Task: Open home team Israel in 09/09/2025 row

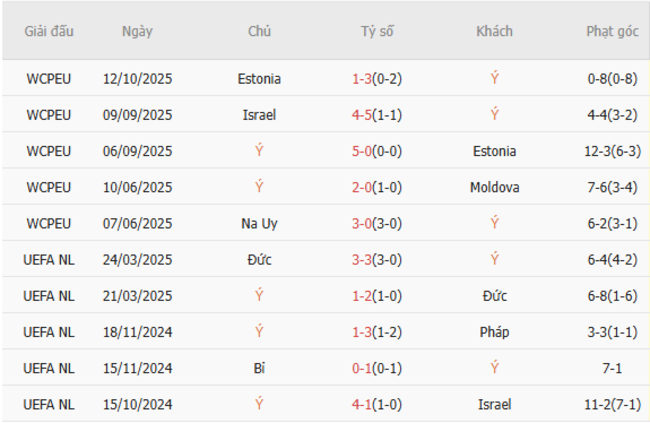Action: click(259, 115)
